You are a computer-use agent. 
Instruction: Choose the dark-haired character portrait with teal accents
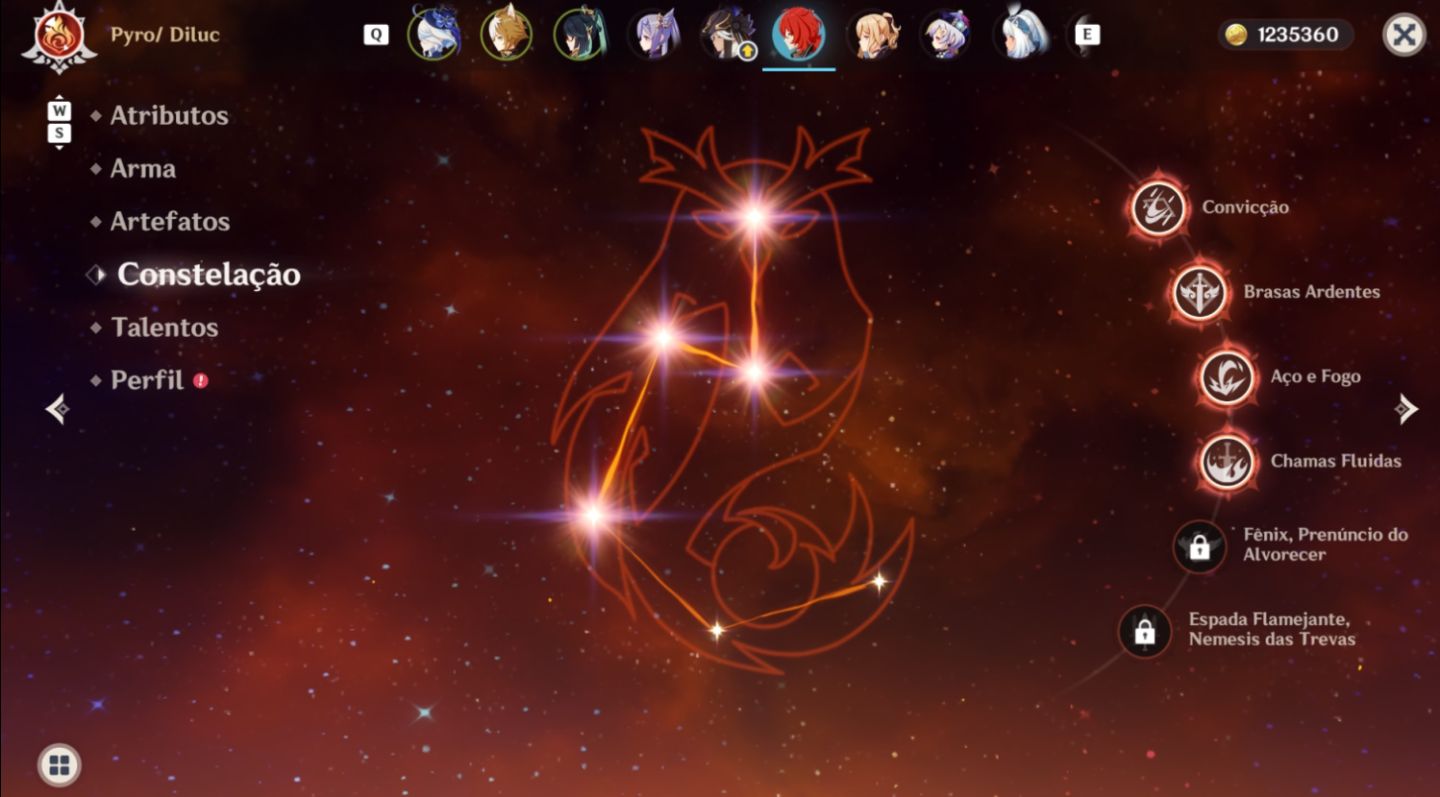[579, 34]
